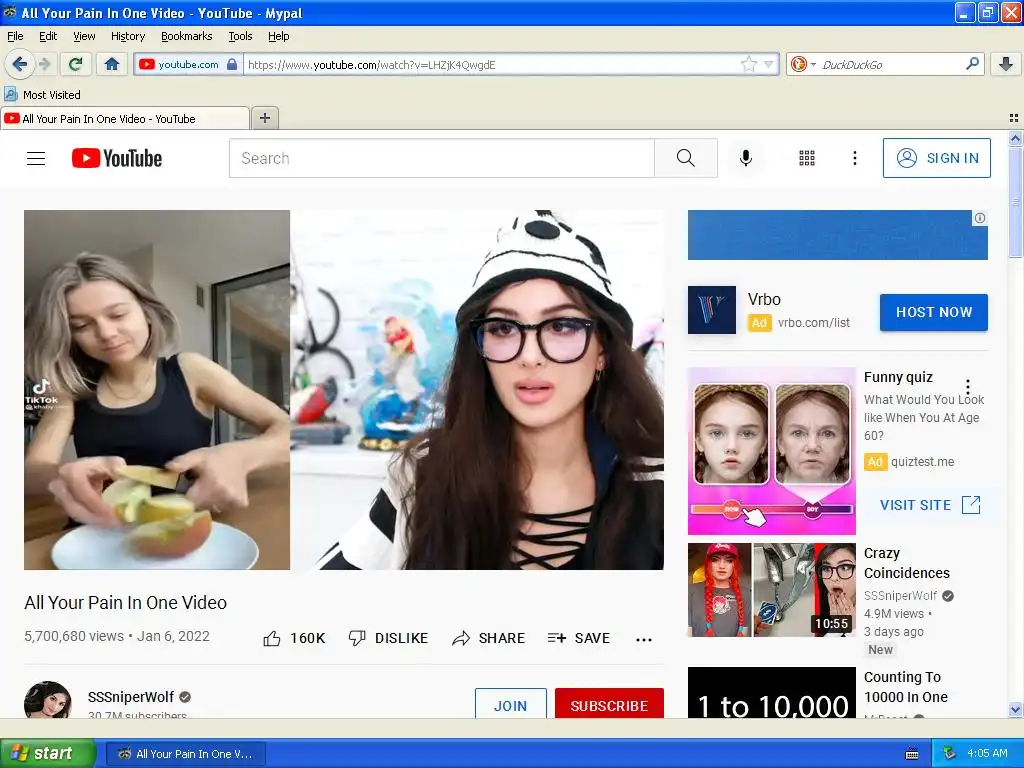
Task: Click the YouTube search magnifier button
Action: pos(686,158)
